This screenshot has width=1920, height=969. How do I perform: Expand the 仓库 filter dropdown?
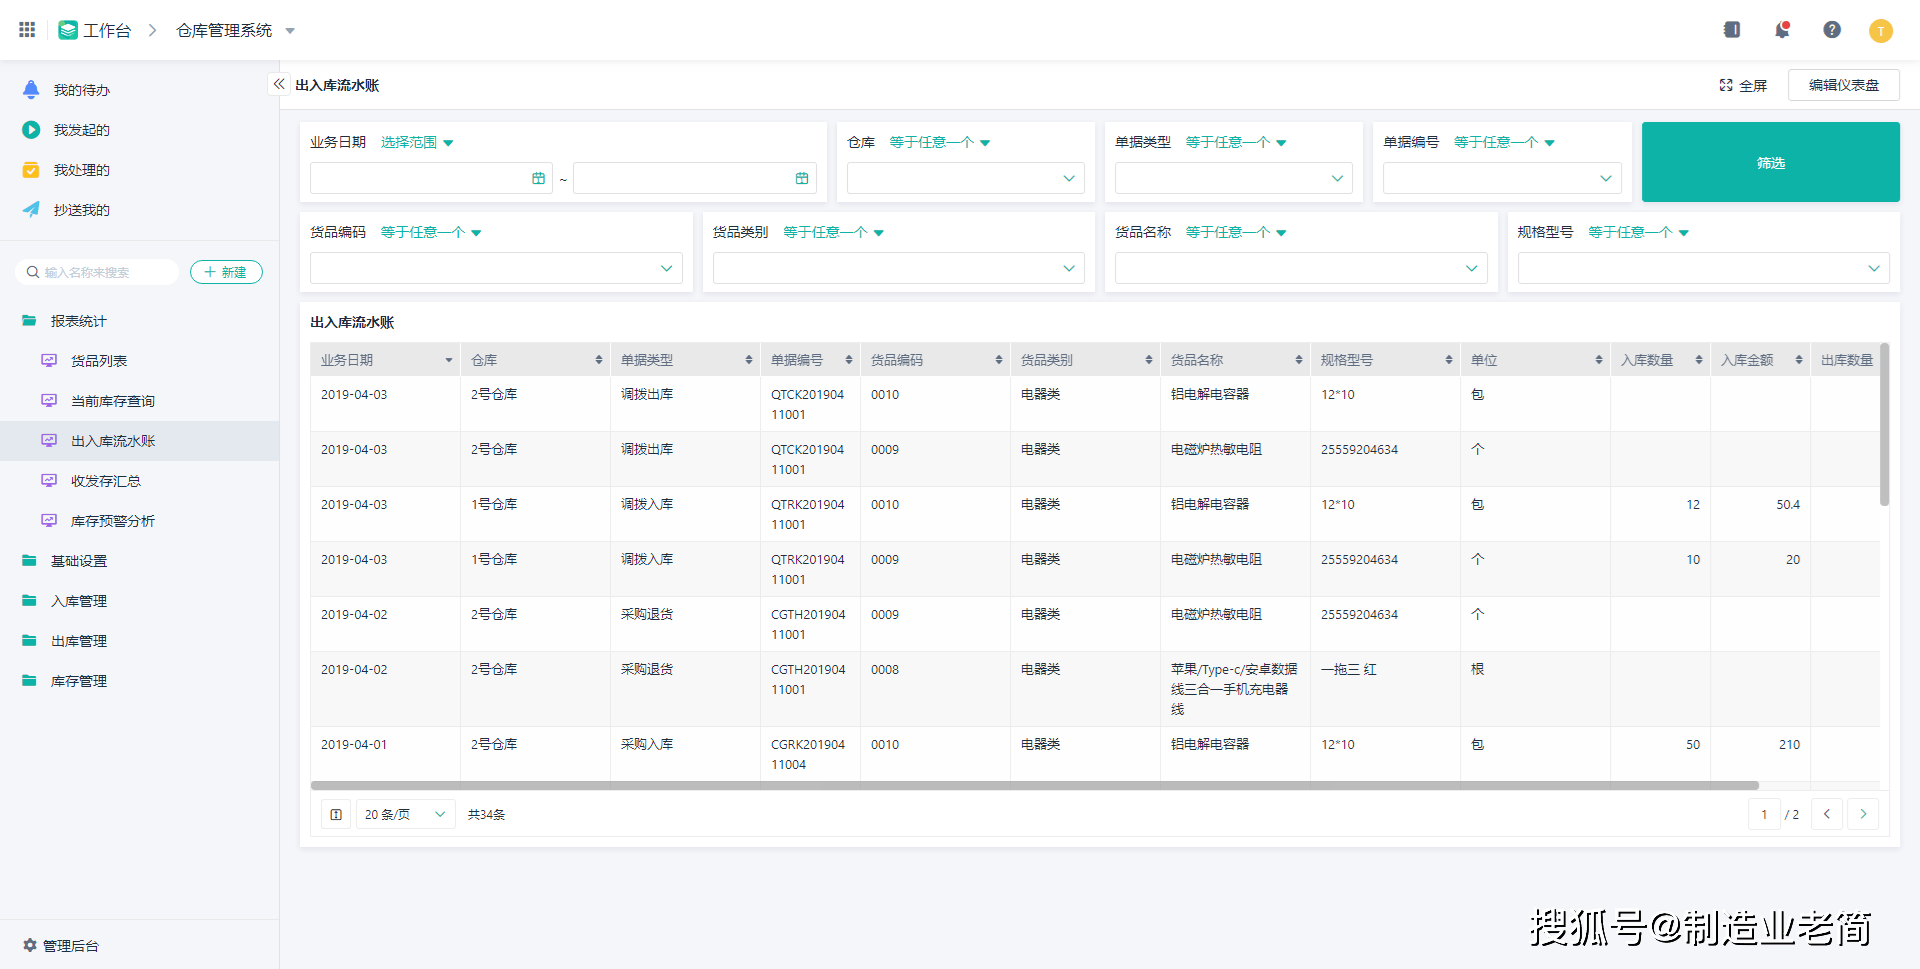[x=965, y=178]
